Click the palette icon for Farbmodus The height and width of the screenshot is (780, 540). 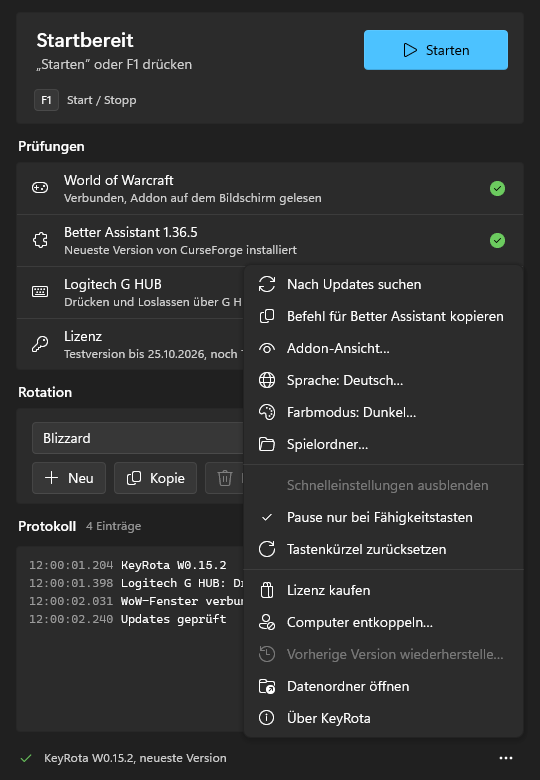267,412
